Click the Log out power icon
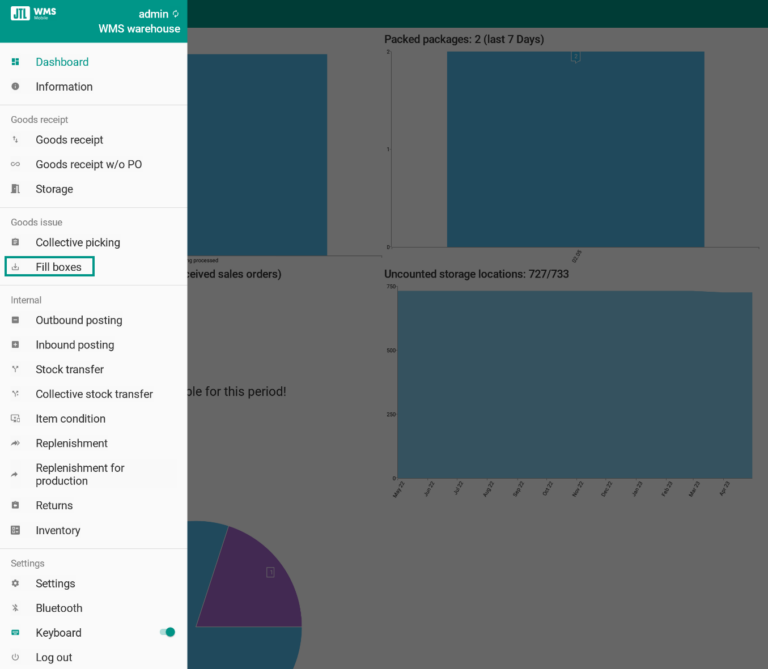 point(15,657)
